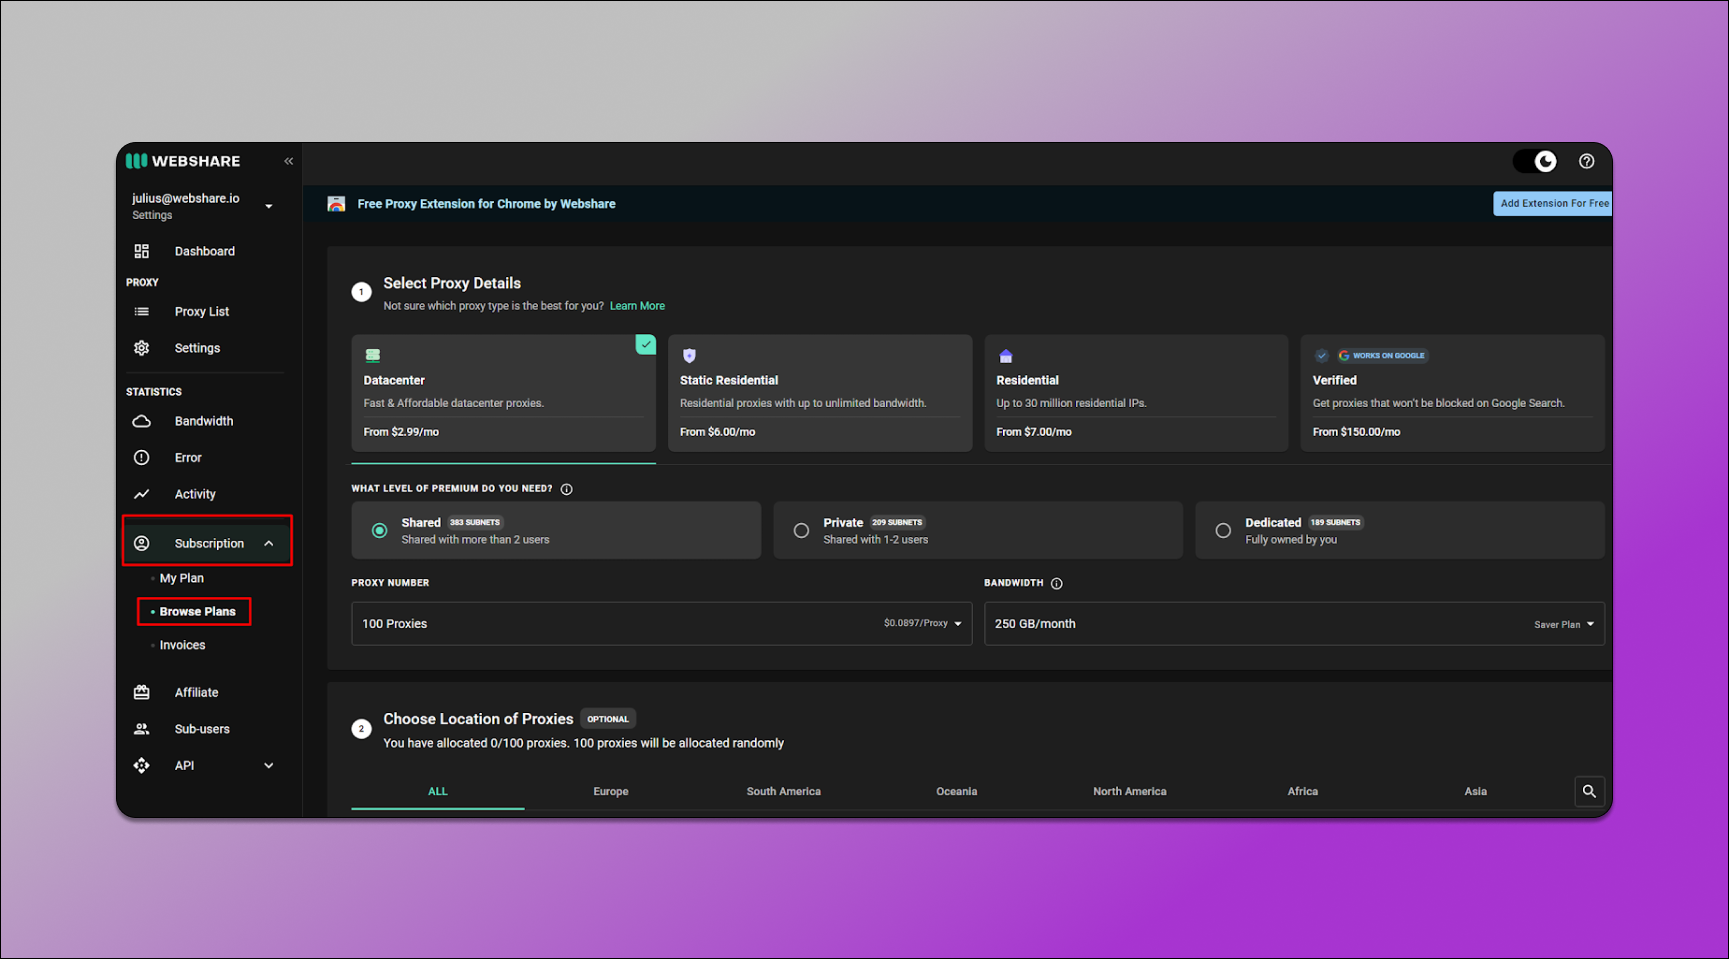1729x959 pixels.
Task: Expand the API menu chevron
Action: pos(269,765)
